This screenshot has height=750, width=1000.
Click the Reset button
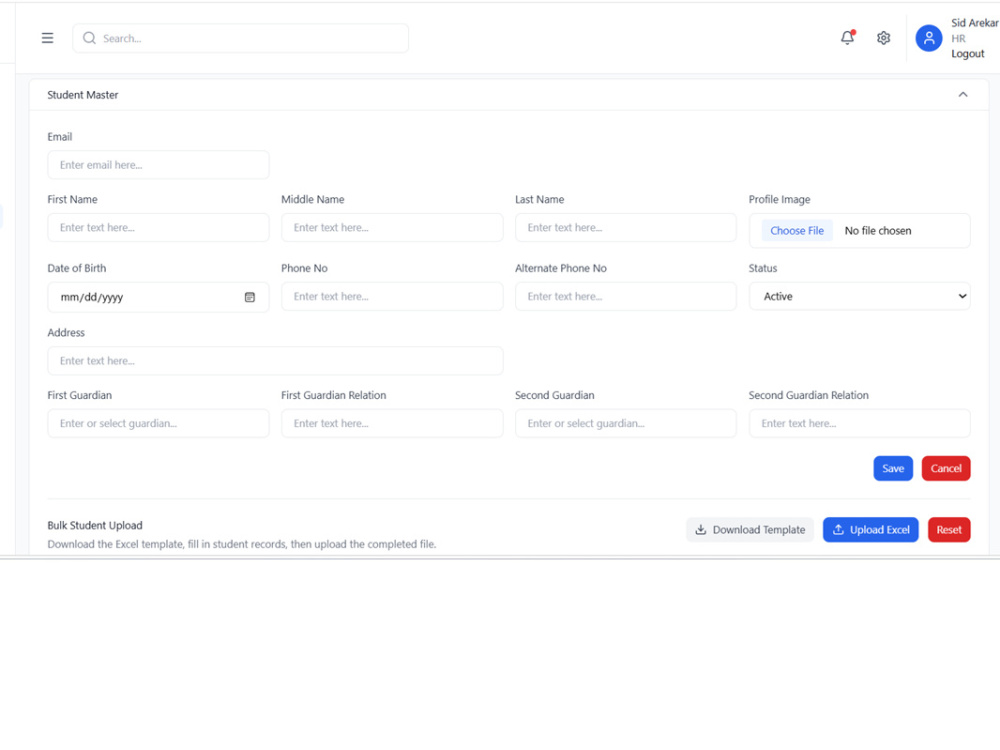tap(949, 530)
